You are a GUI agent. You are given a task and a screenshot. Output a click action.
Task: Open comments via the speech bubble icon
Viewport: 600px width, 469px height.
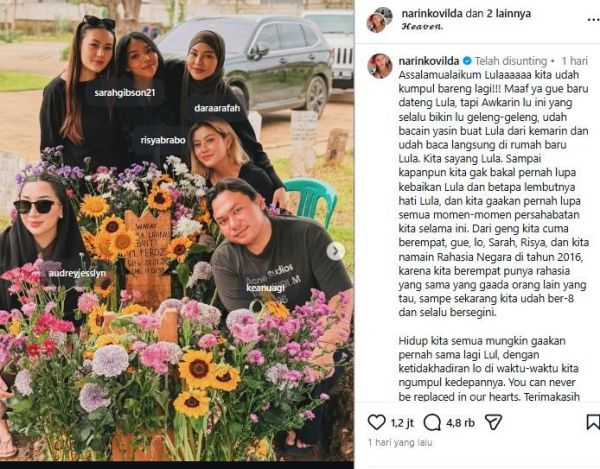coord(432,423)
